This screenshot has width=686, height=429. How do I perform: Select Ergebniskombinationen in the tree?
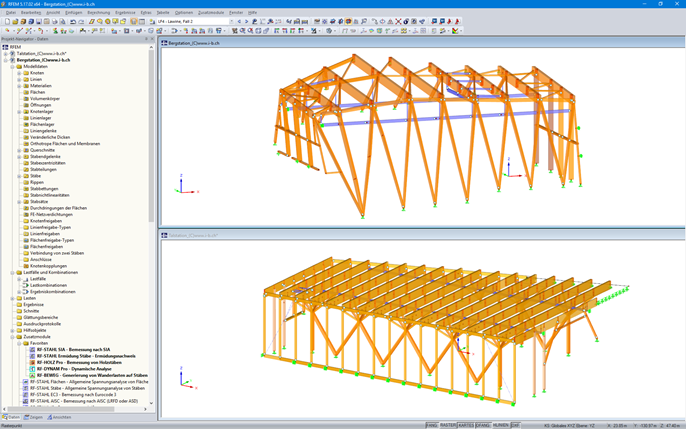[52, 292]
